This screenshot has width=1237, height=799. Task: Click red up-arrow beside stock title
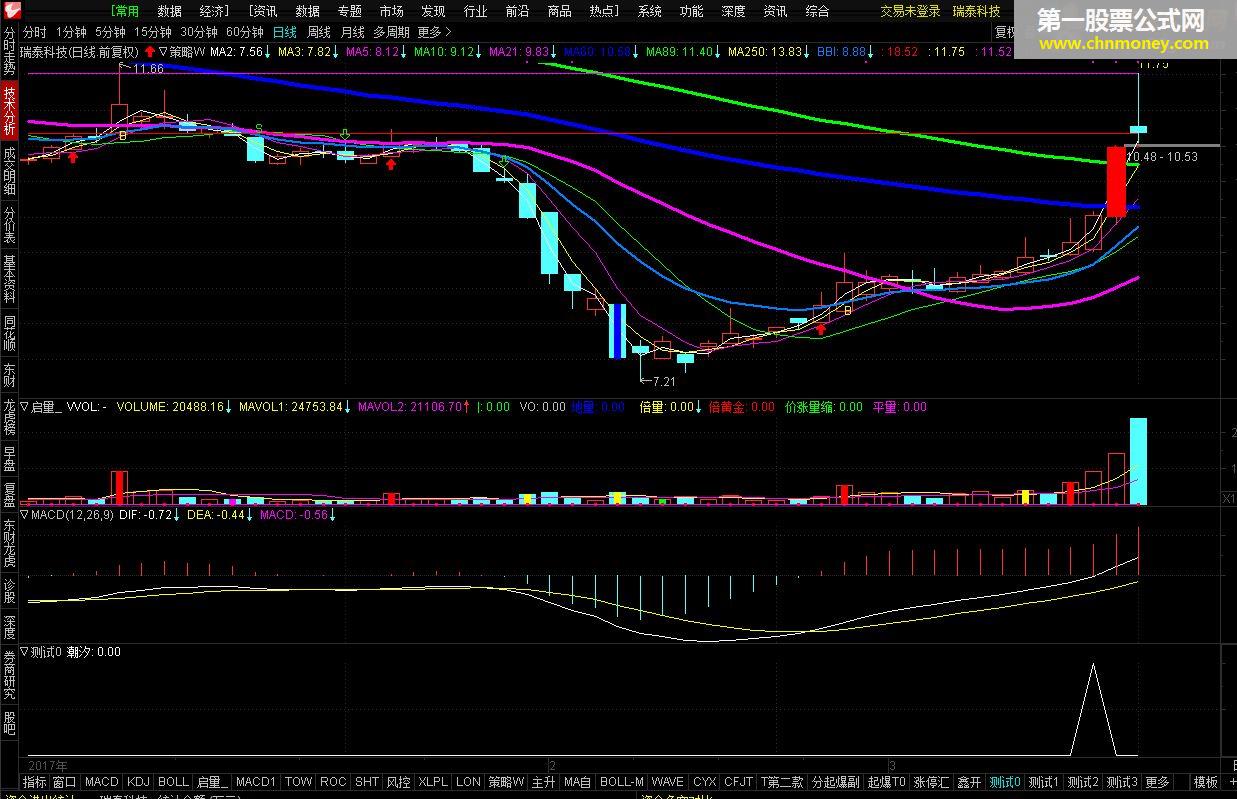[150, 50]
